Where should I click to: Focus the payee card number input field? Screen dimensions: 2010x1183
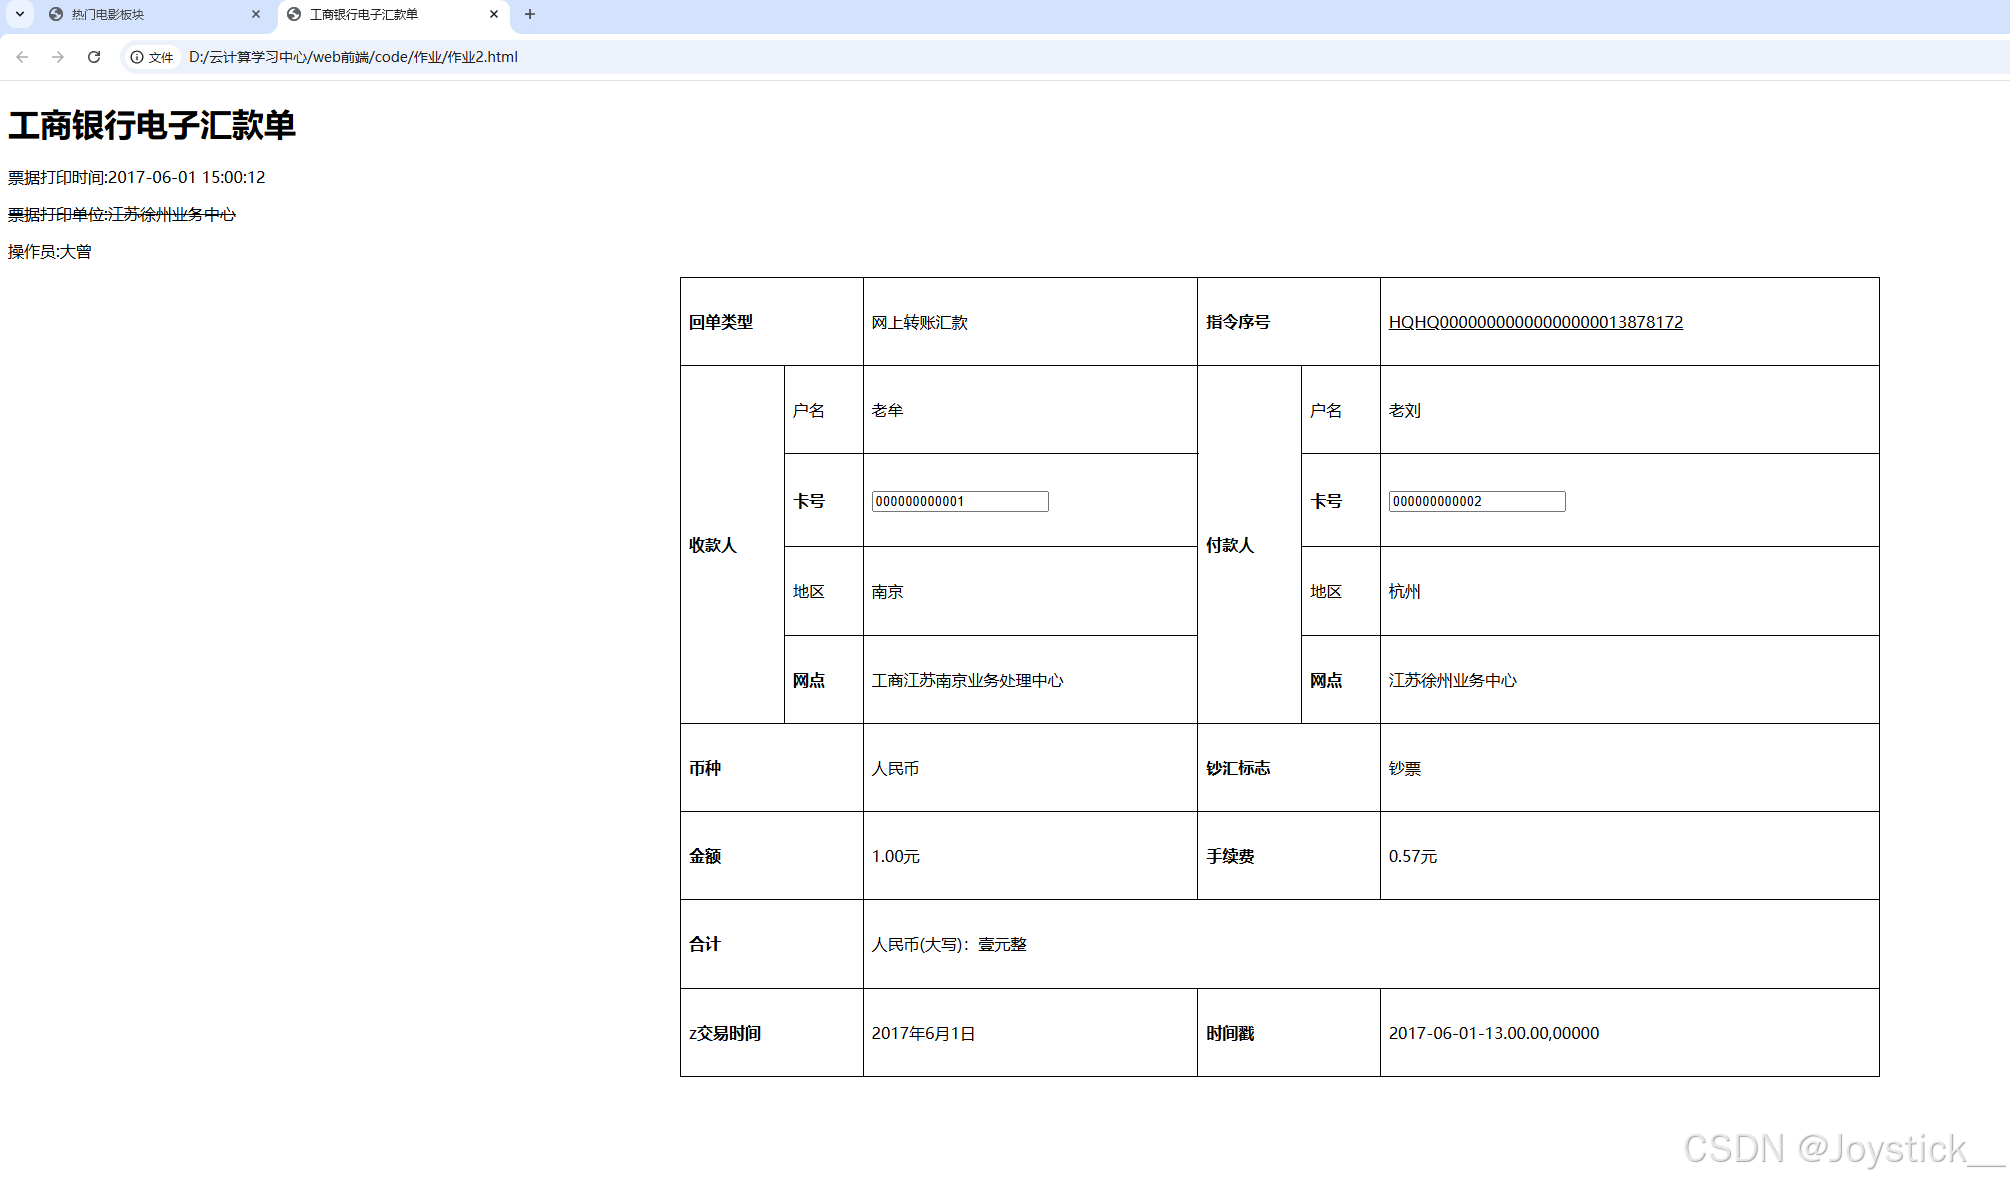959,501
